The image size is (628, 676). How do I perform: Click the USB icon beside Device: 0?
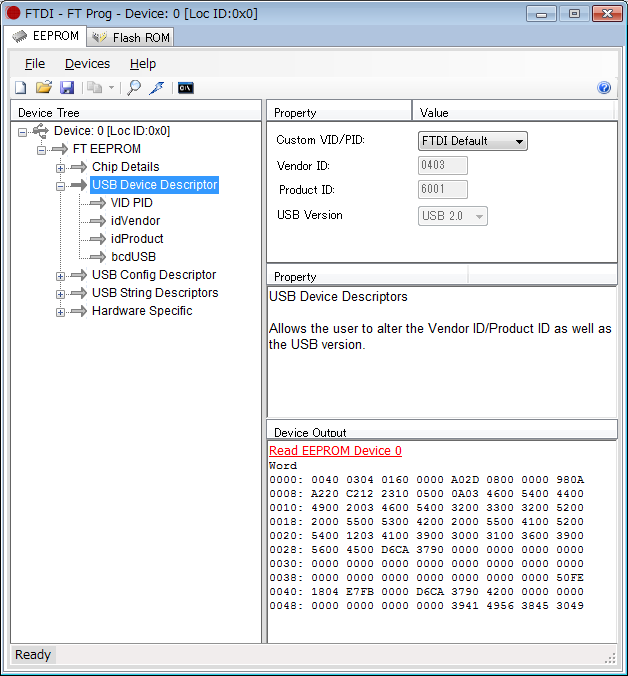[41, 131]
